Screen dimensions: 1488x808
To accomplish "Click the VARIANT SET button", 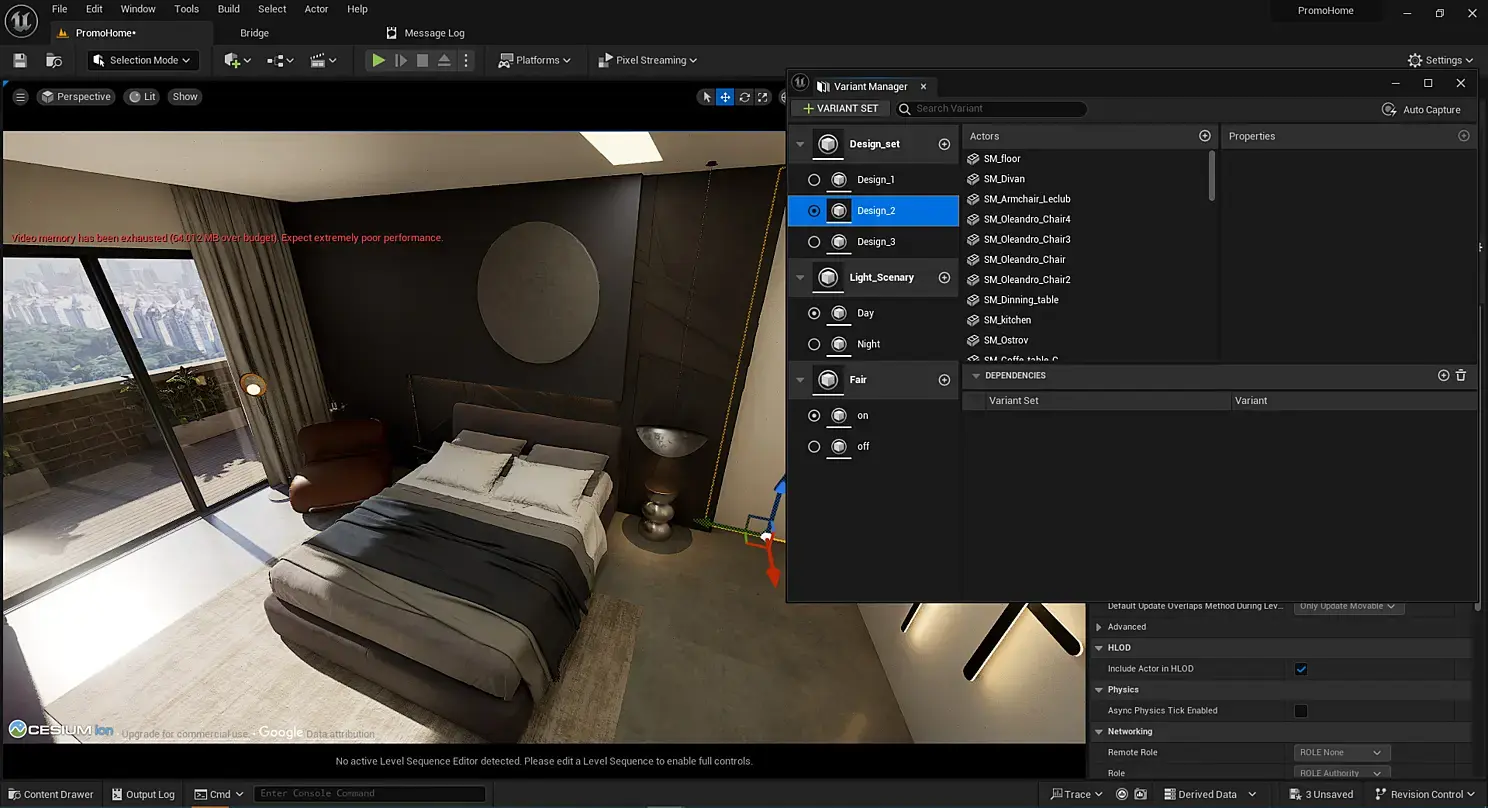I will [x=840, y=108].
